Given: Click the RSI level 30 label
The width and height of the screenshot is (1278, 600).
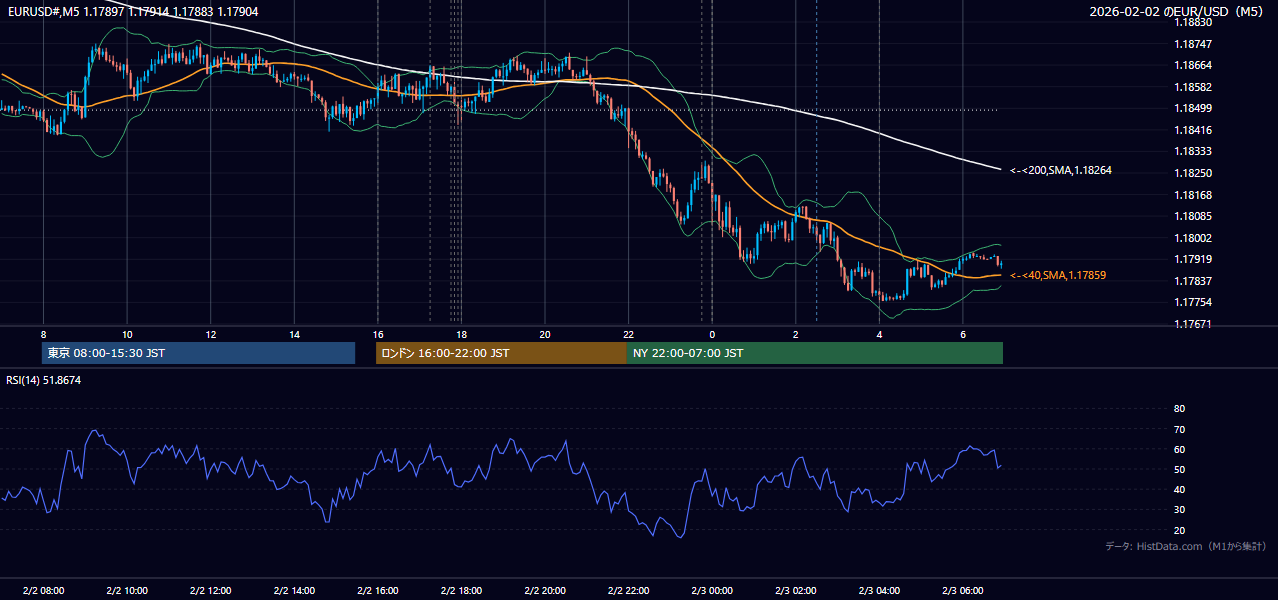Looking at the screenshot, I should click(1179, 510).
